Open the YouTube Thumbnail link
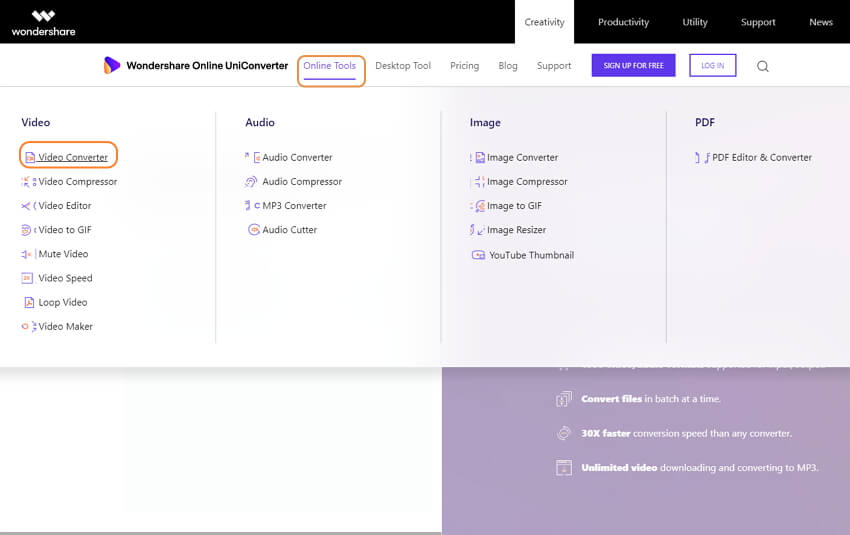 531,255
